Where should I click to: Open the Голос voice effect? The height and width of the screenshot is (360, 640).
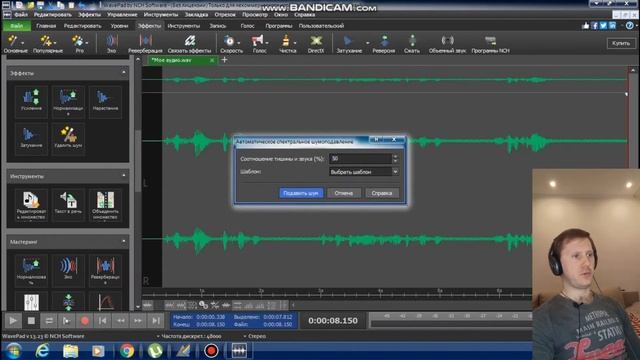(259, 44)
